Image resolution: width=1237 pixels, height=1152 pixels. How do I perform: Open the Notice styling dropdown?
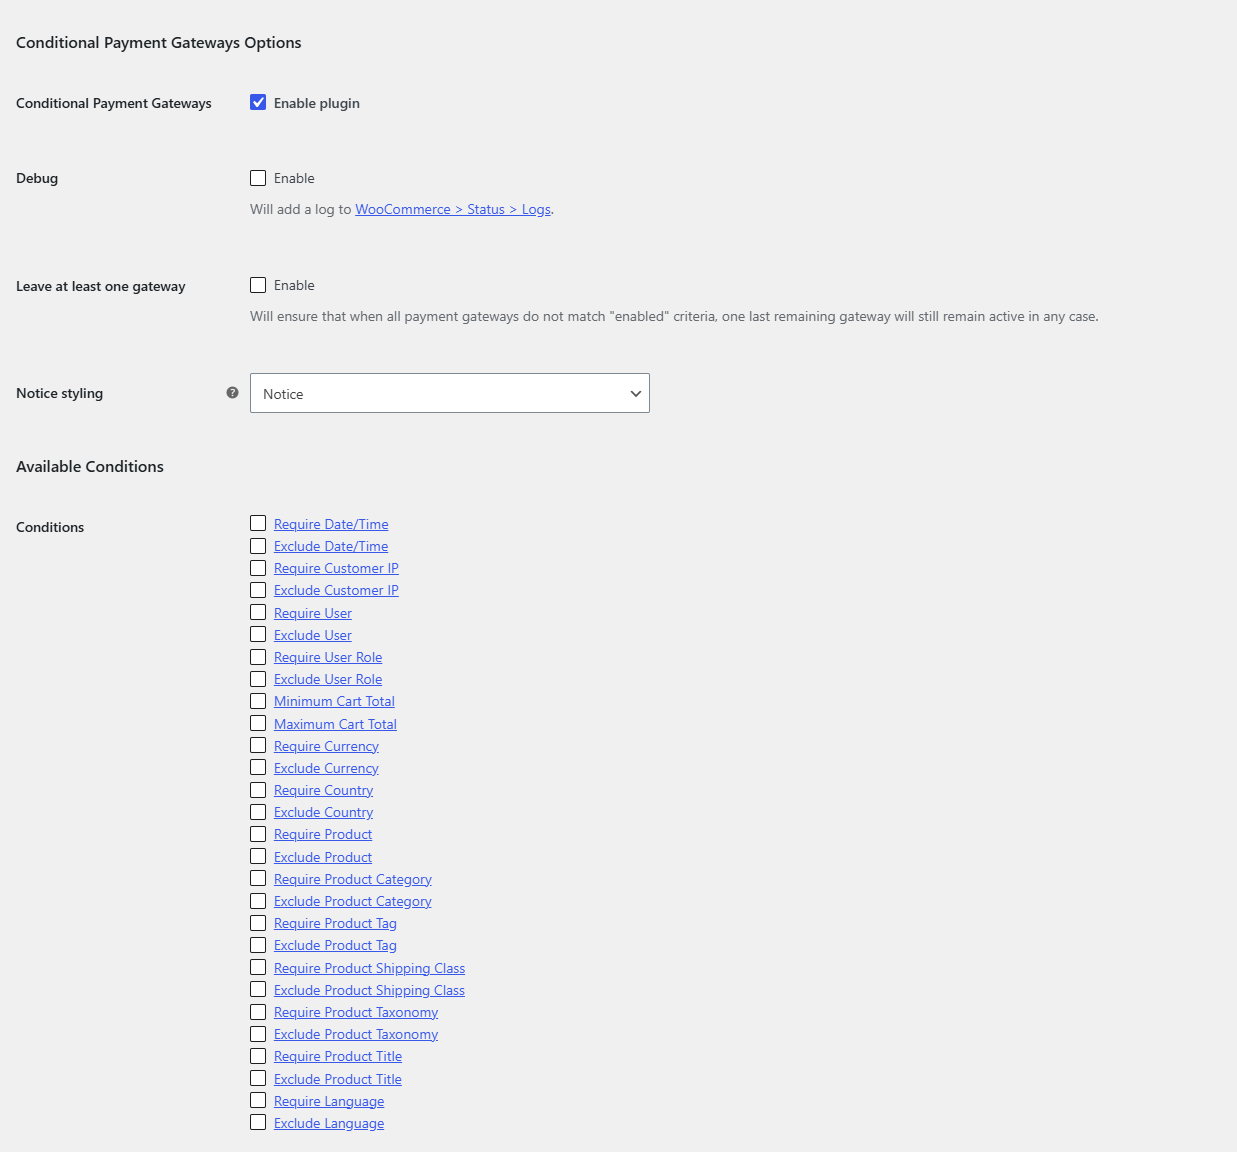tap(450, 393)
